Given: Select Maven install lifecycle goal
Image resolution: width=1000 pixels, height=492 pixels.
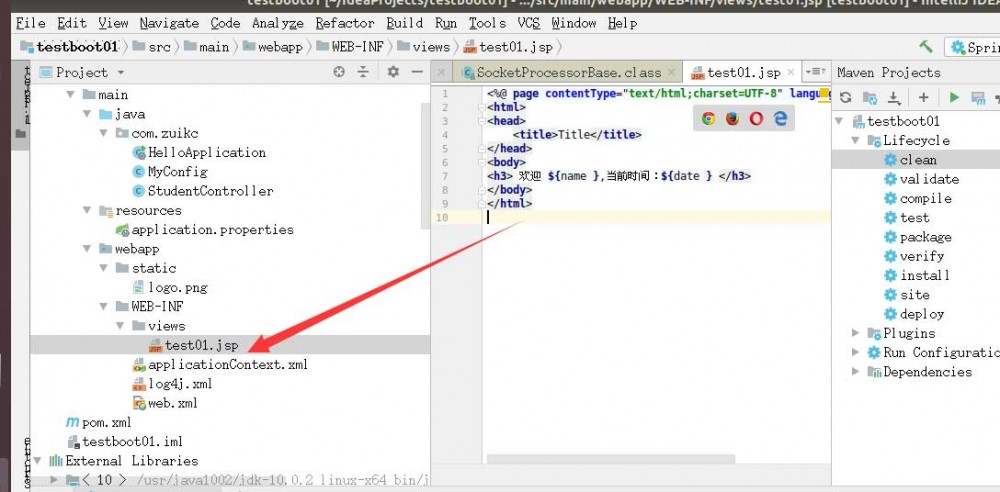Looking at the screenshot, I should (x=925, y=275).
